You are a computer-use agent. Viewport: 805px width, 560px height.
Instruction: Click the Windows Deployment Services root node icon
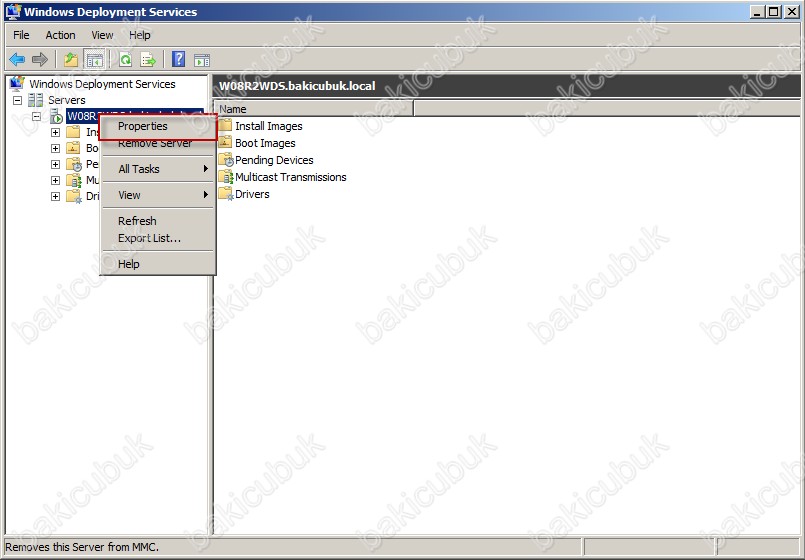(16, 83)
